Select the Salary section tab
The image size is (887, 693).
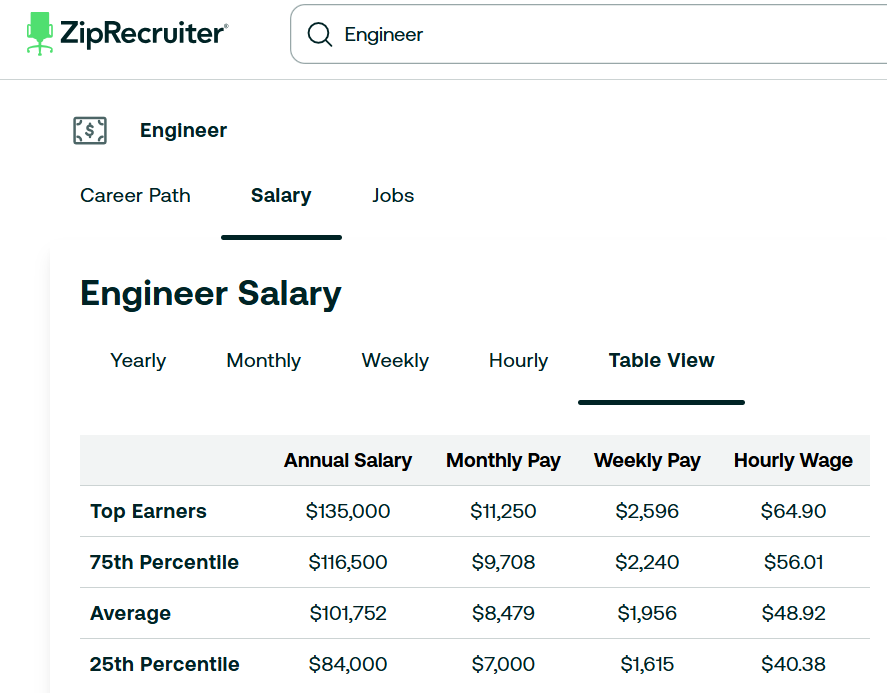[281, 196]
